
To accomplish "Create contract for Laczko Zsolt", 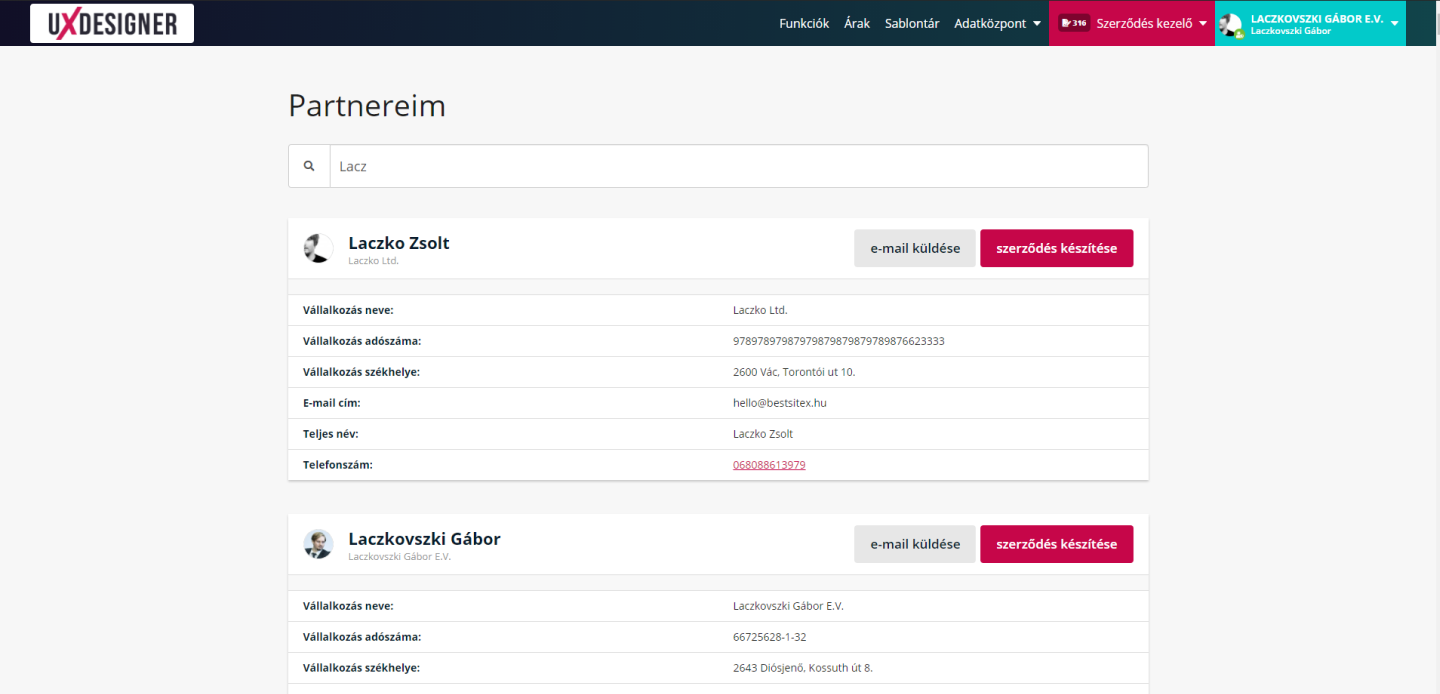I will 1056,248.
